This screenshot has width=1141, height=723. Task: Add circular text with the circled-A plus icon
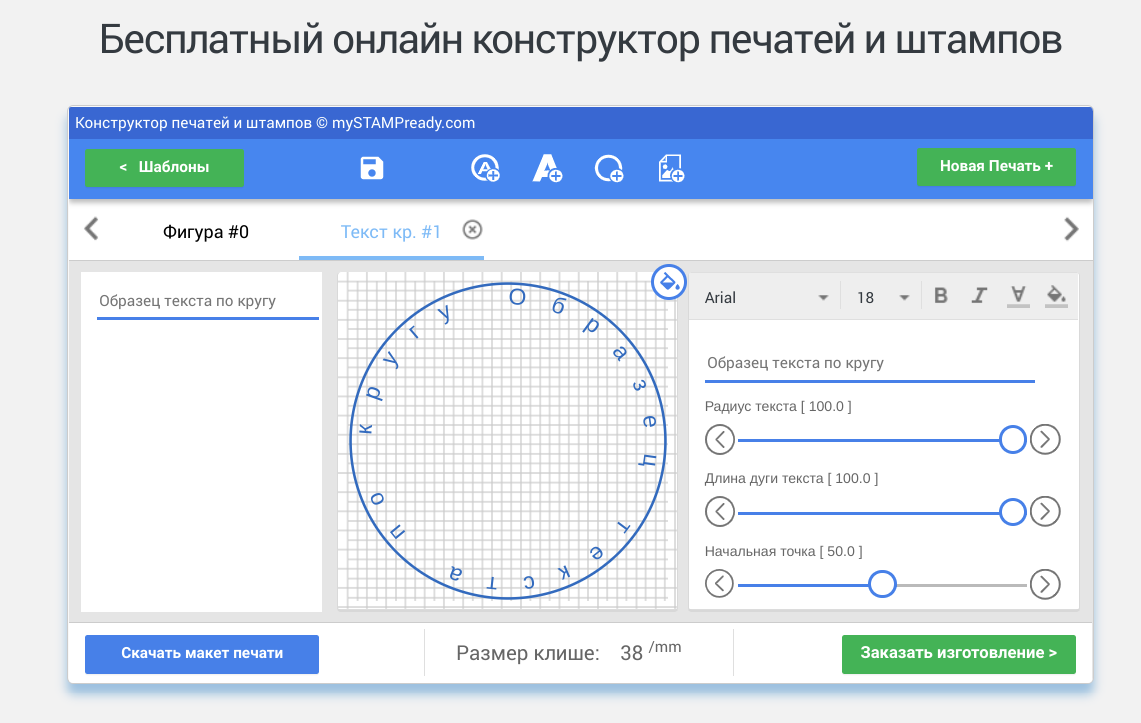coord(485,168)
